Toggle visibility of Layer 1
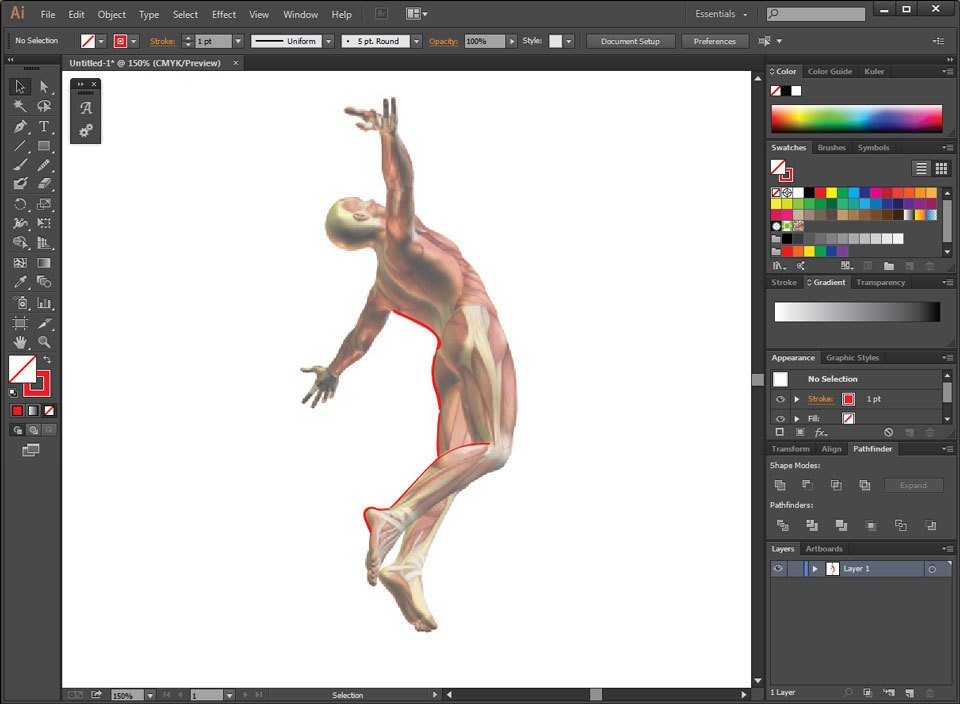The image size is (960, 704). coord(778,569)
